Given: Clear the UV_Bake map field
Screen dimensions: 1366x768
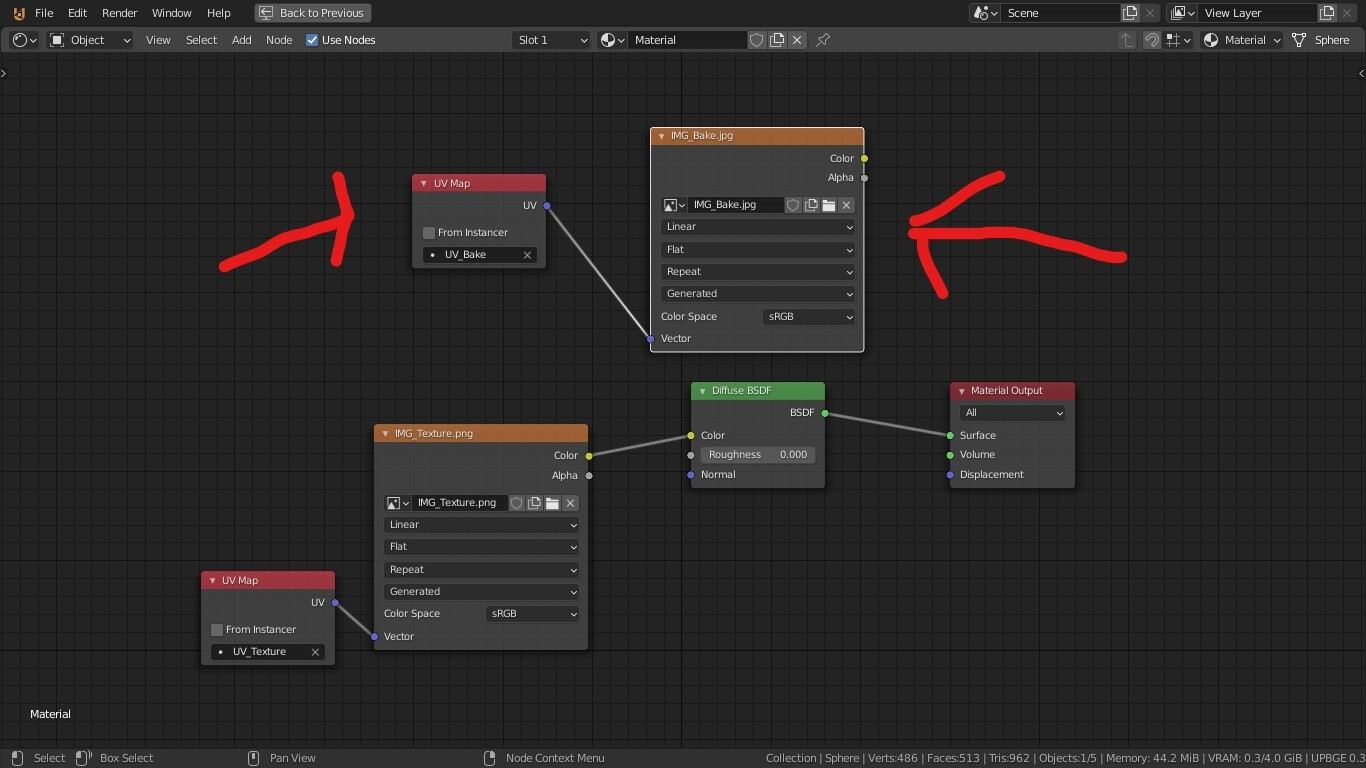Looking at the screenshot, I should (527, 255).
